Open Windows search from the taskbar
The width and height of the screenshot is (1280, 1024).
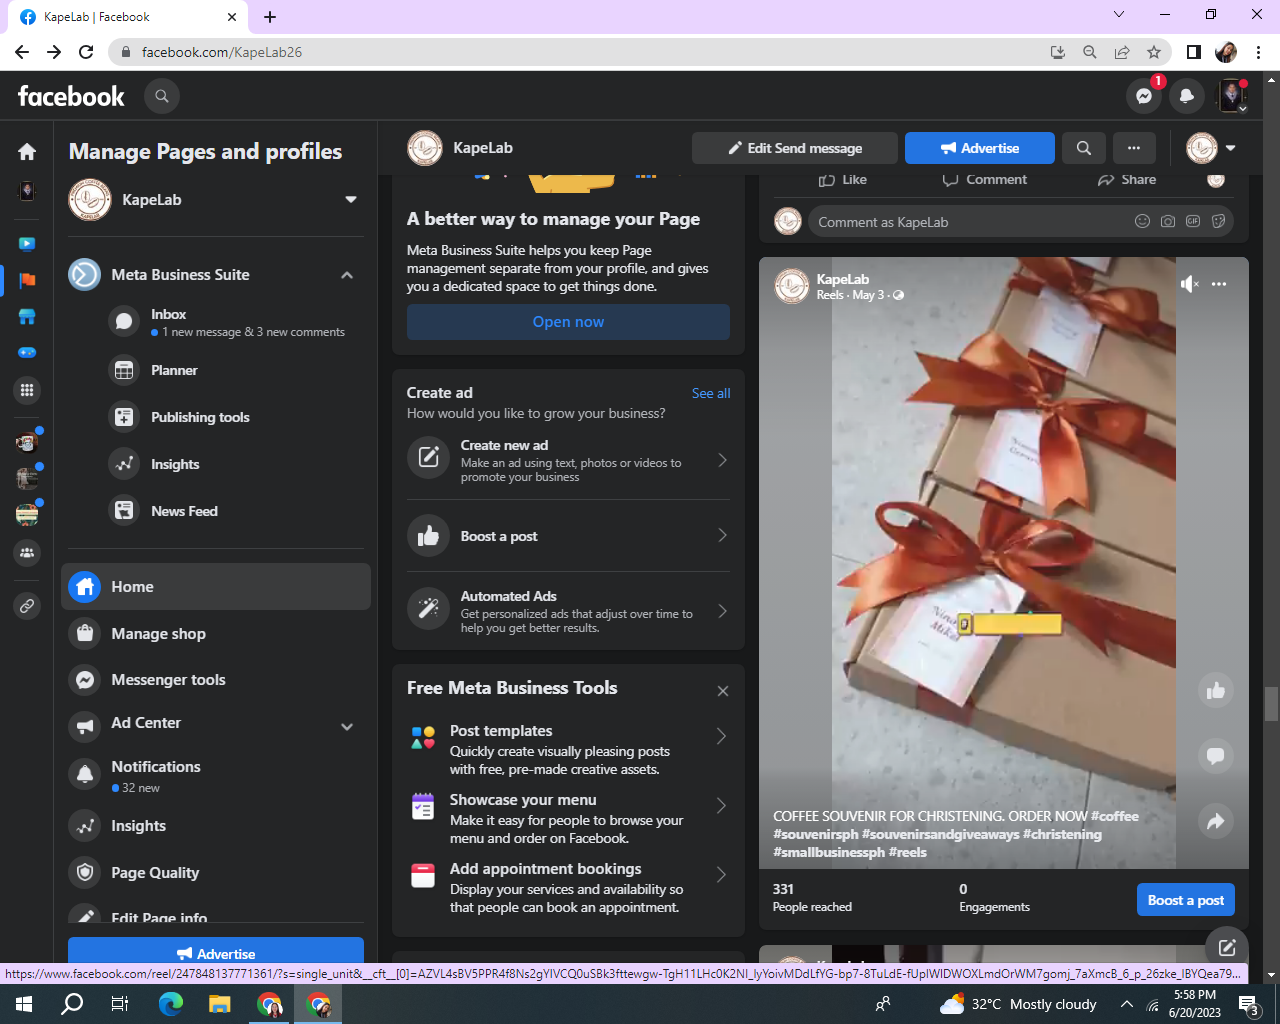click(x=72, y=1004)
